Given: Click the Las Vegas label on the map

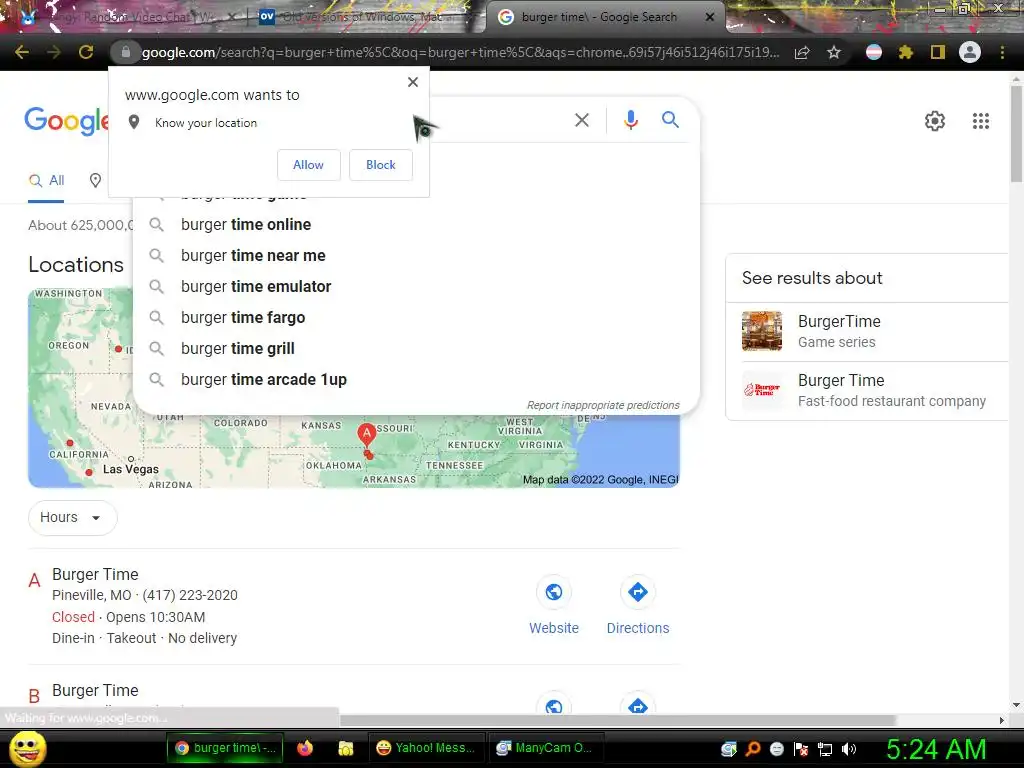Looking at the screenshot, I should 131,470.
